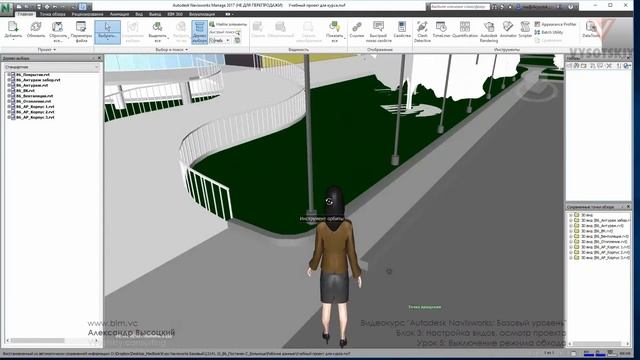Open the Рецензирование (Review) ribbon tab

(x=87, y=14)
